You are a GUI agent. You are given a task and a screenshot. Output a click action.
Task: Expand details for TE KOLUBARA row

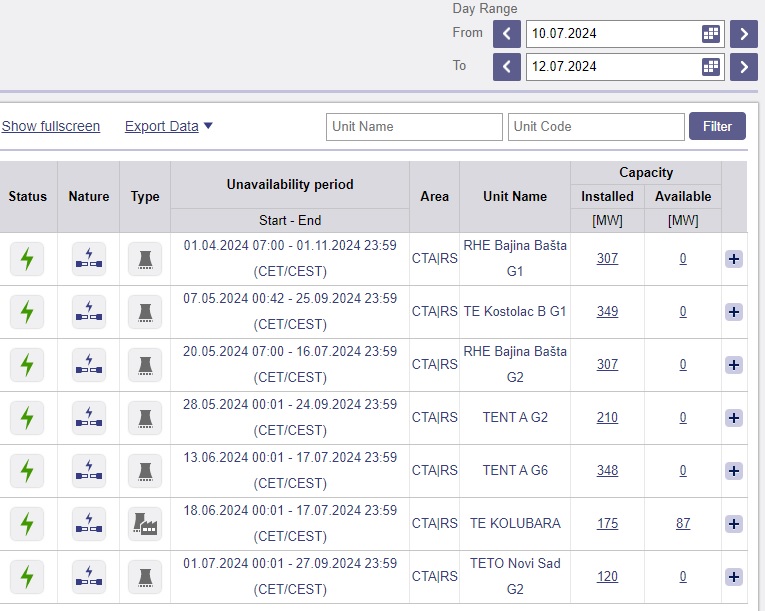point(734,524)
